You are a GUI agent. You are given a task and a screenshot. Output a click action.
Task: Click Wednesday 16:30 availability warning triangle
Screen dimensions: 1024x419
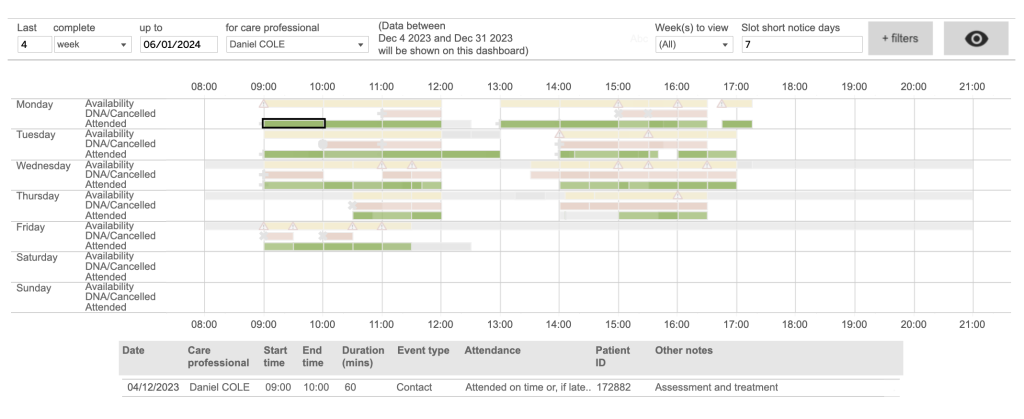(706, 165)
